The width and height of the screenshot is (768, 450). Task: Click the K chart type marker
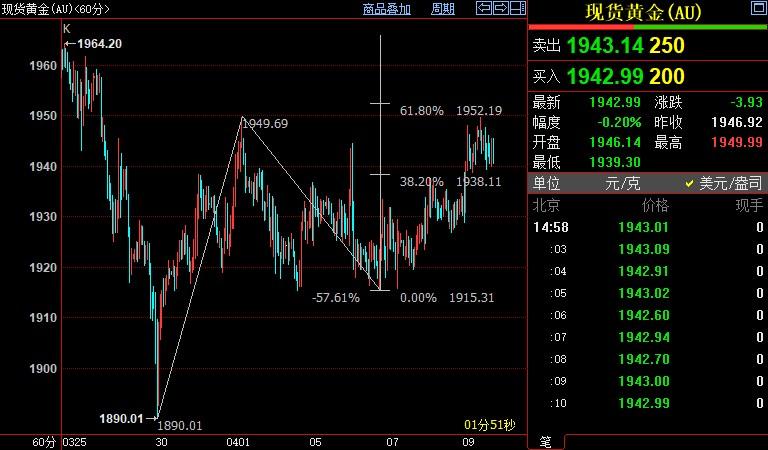pos(67,29)
